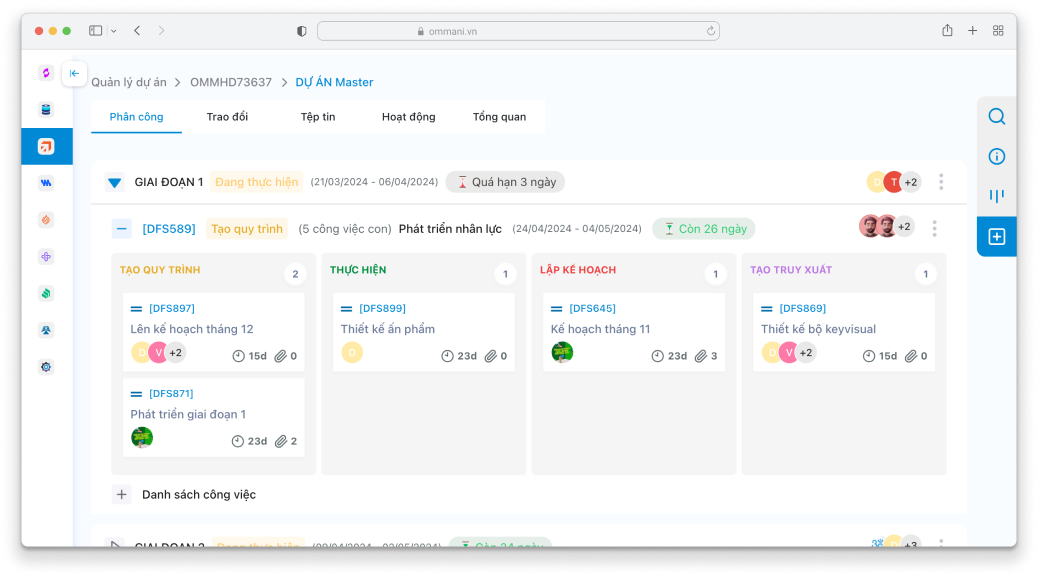Switch to the Trao đổi tab
The image size is (1038, 577).
click(227, 117)
